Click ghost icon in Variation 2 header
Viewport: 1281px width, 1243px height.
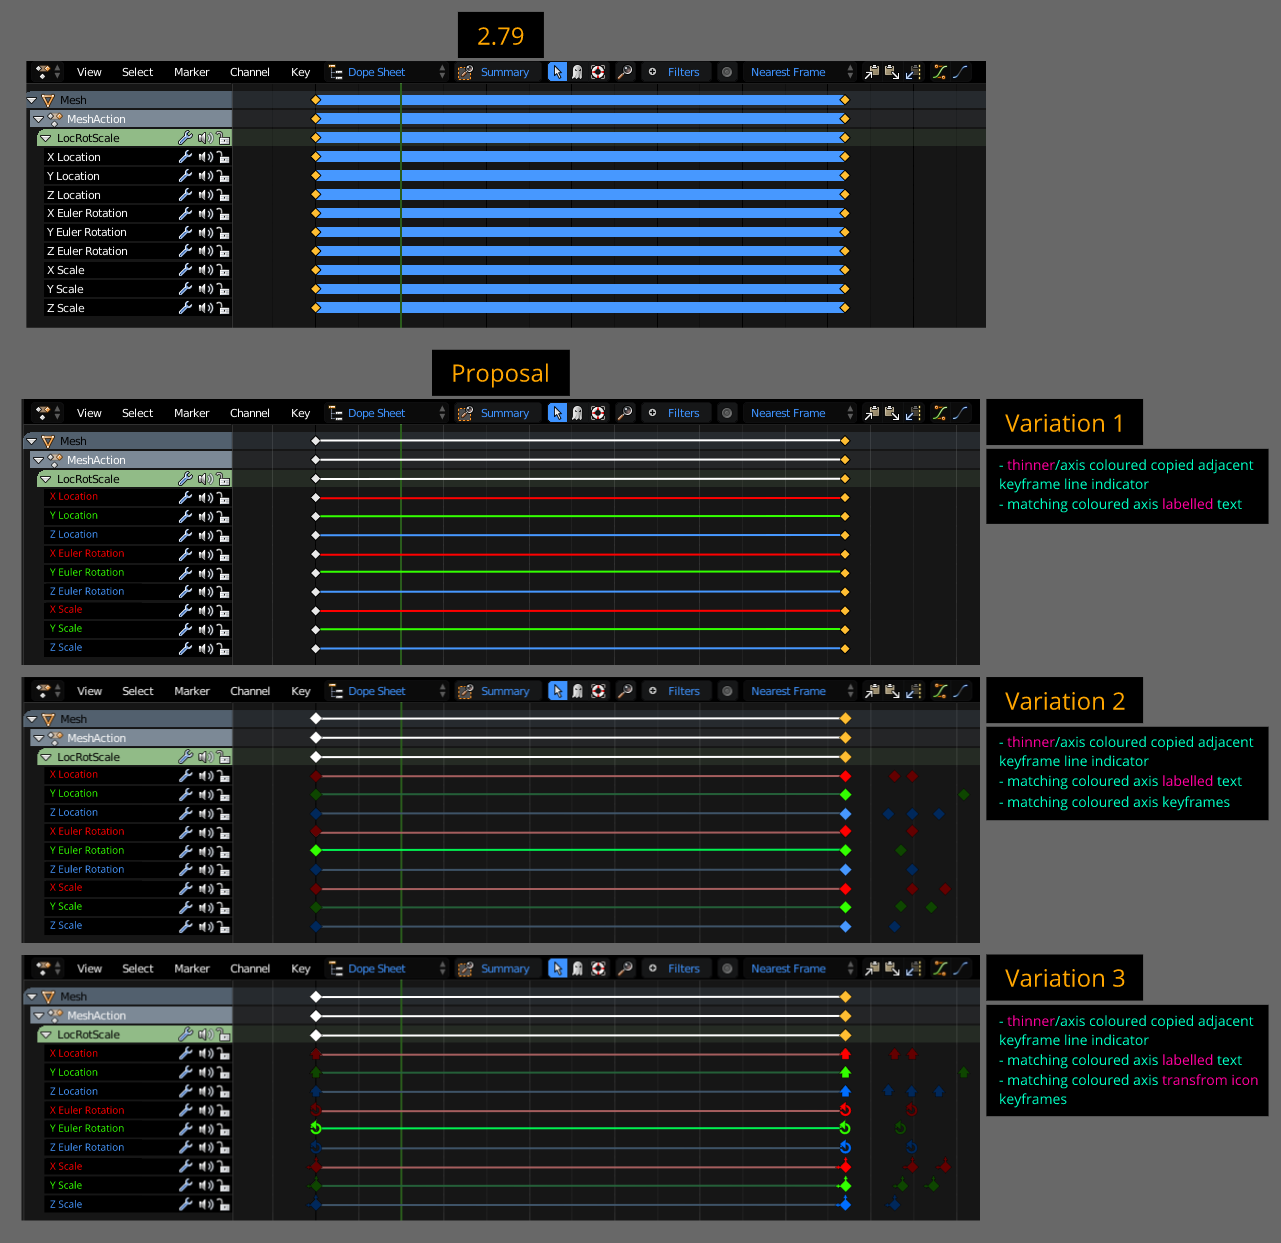pos(577,691)
